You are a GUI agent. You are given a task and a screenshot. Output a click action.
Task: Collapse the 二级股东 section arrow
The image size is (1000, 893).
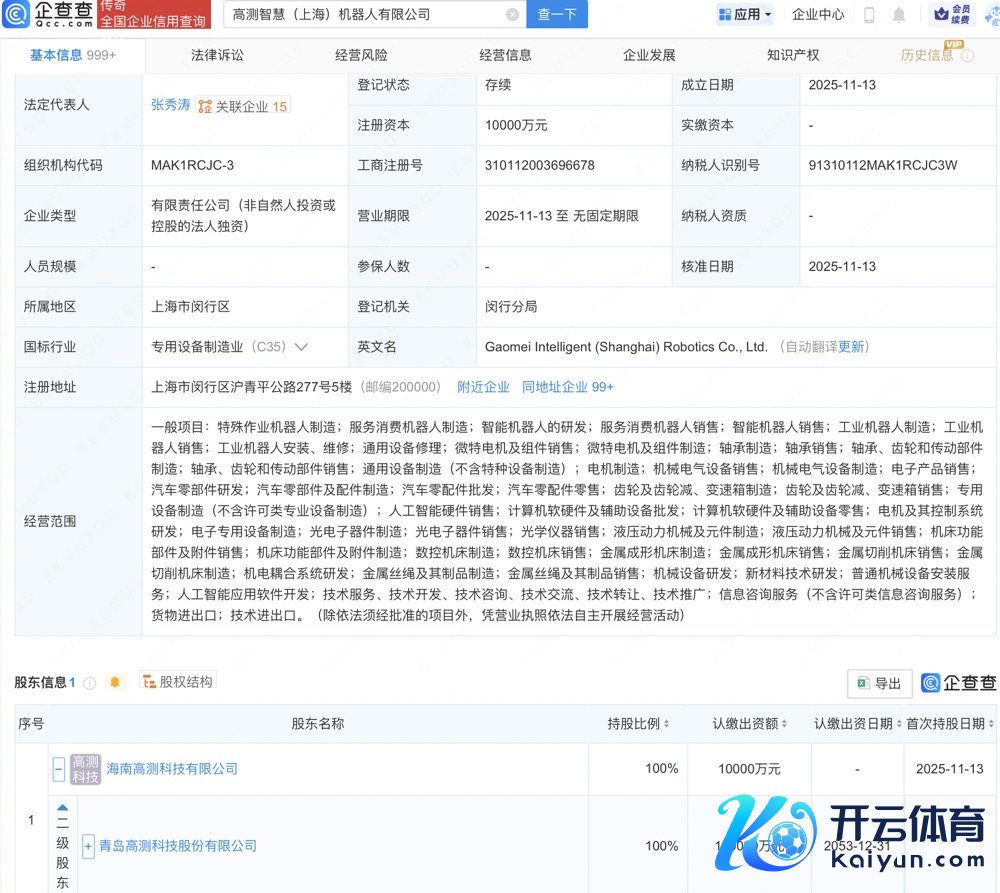click(62, 807)
